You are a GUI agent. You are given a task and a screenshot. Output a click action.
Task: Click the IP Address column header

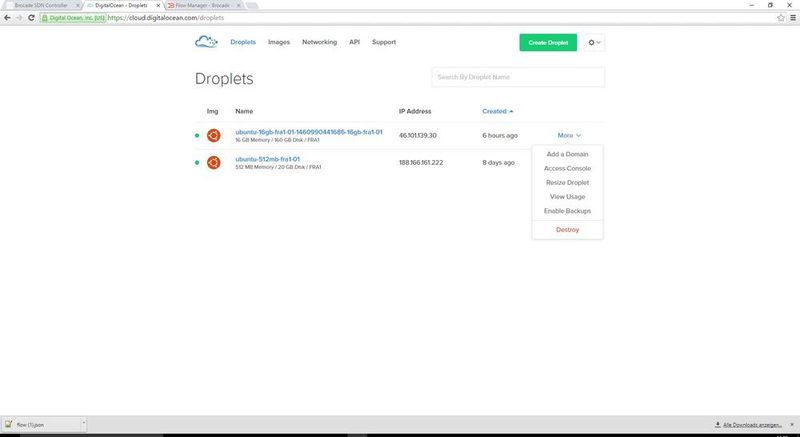415,111
